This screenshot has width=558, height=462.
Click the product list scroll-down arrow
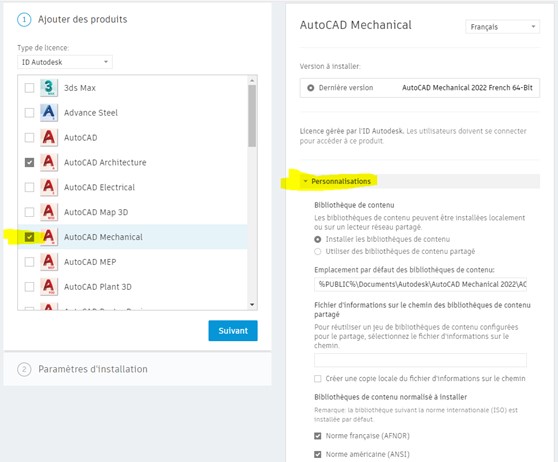coord(252,305)
